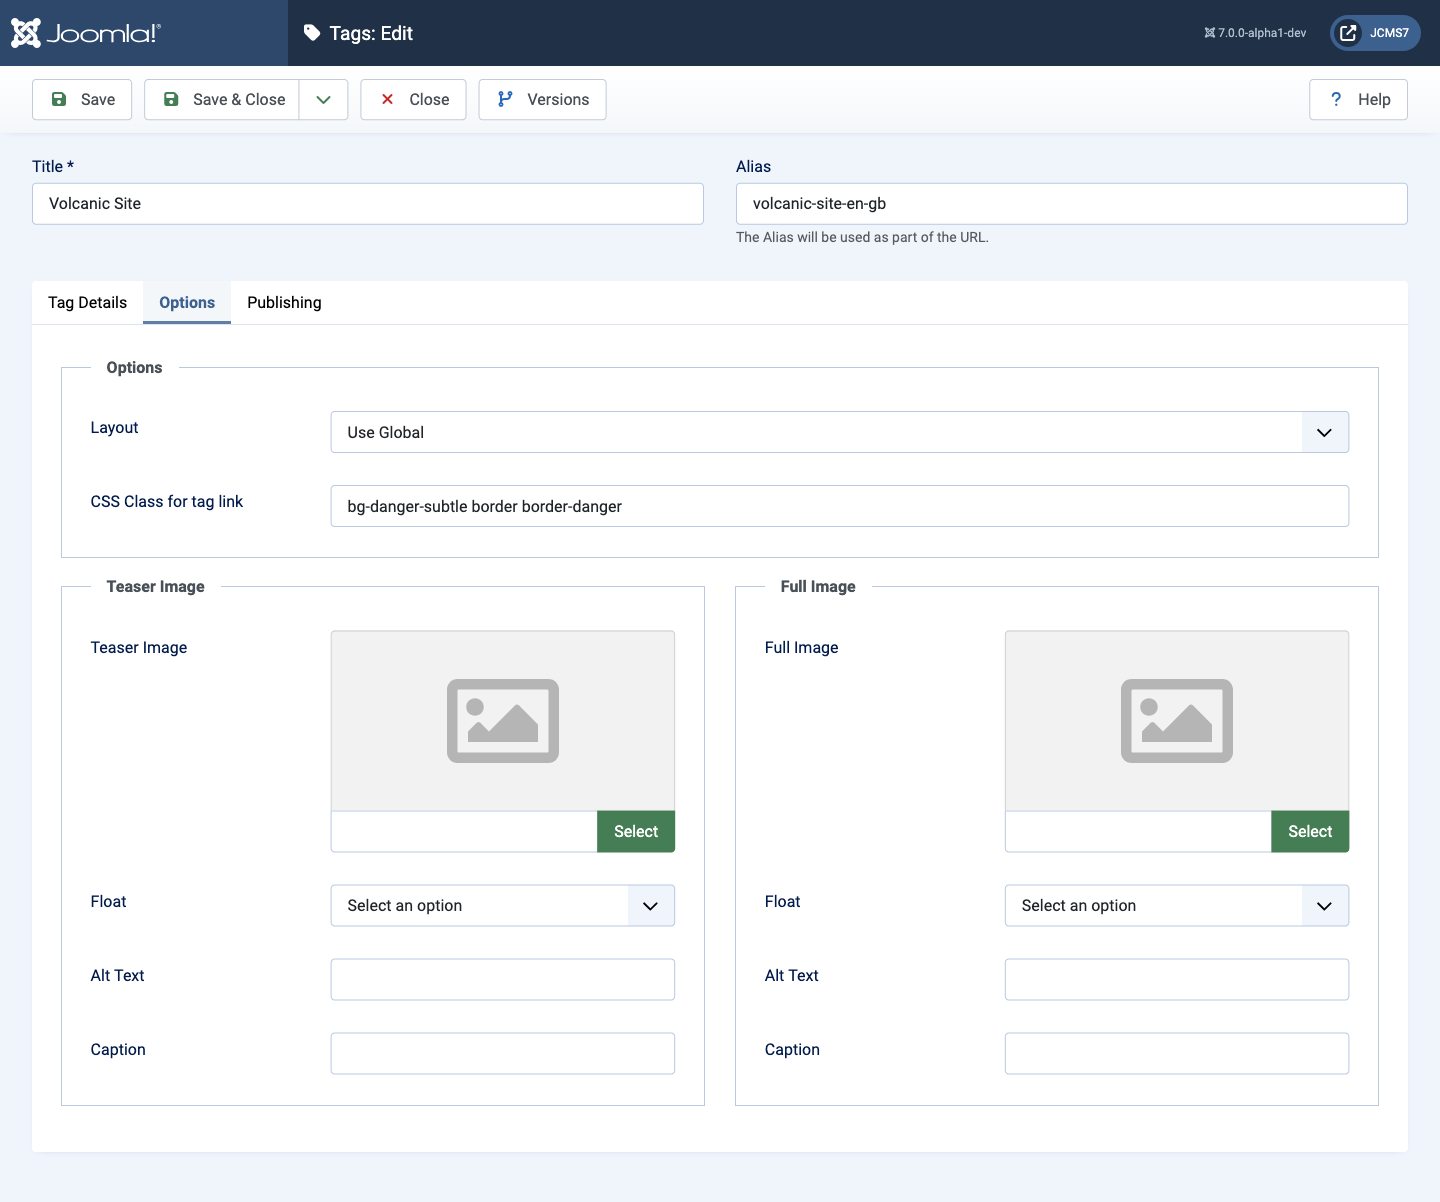This screenshot has height=1202, width=1440.
Task: Open the Full Image Float dropdown
Action: (1177, 905)
